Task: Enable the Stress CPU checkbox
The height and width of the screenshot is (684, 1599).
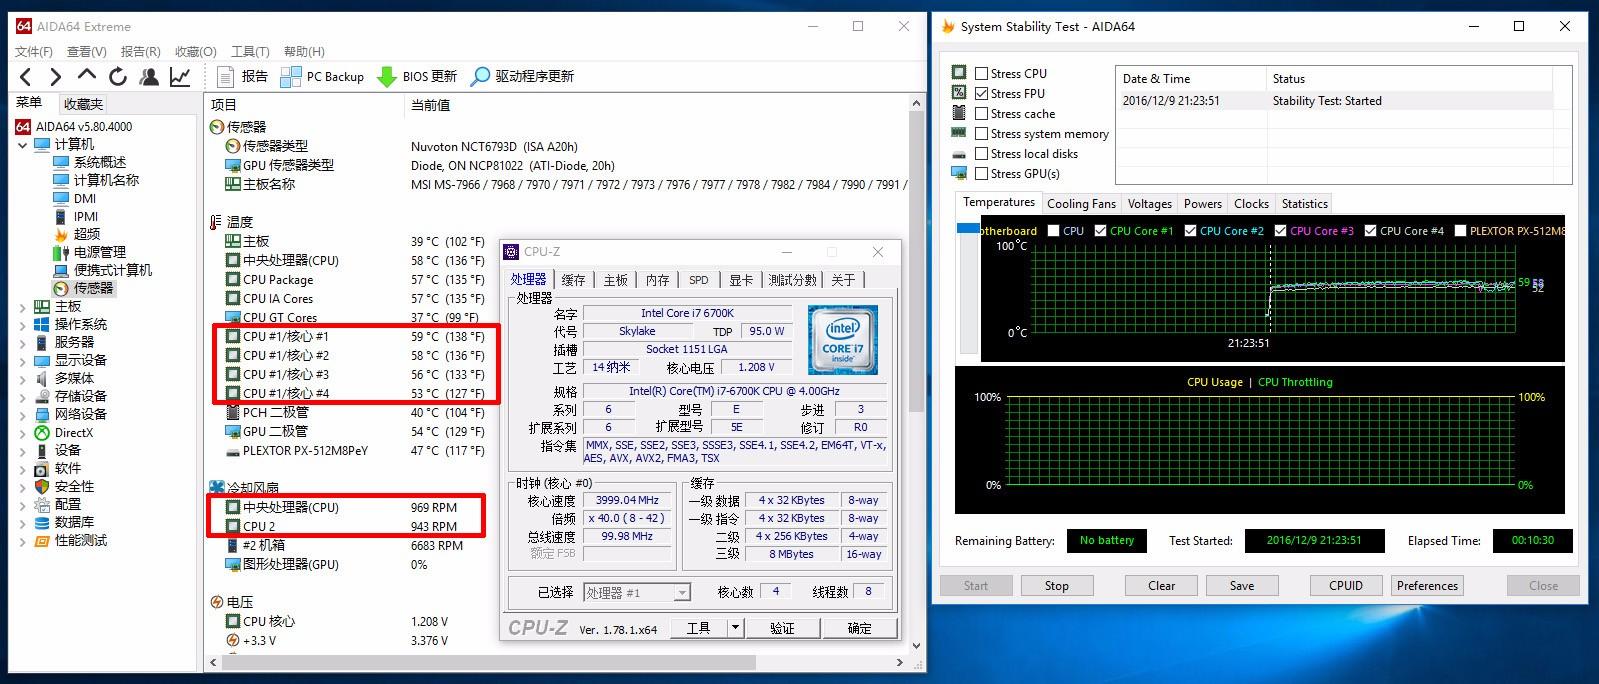Action: pos(981,73)
